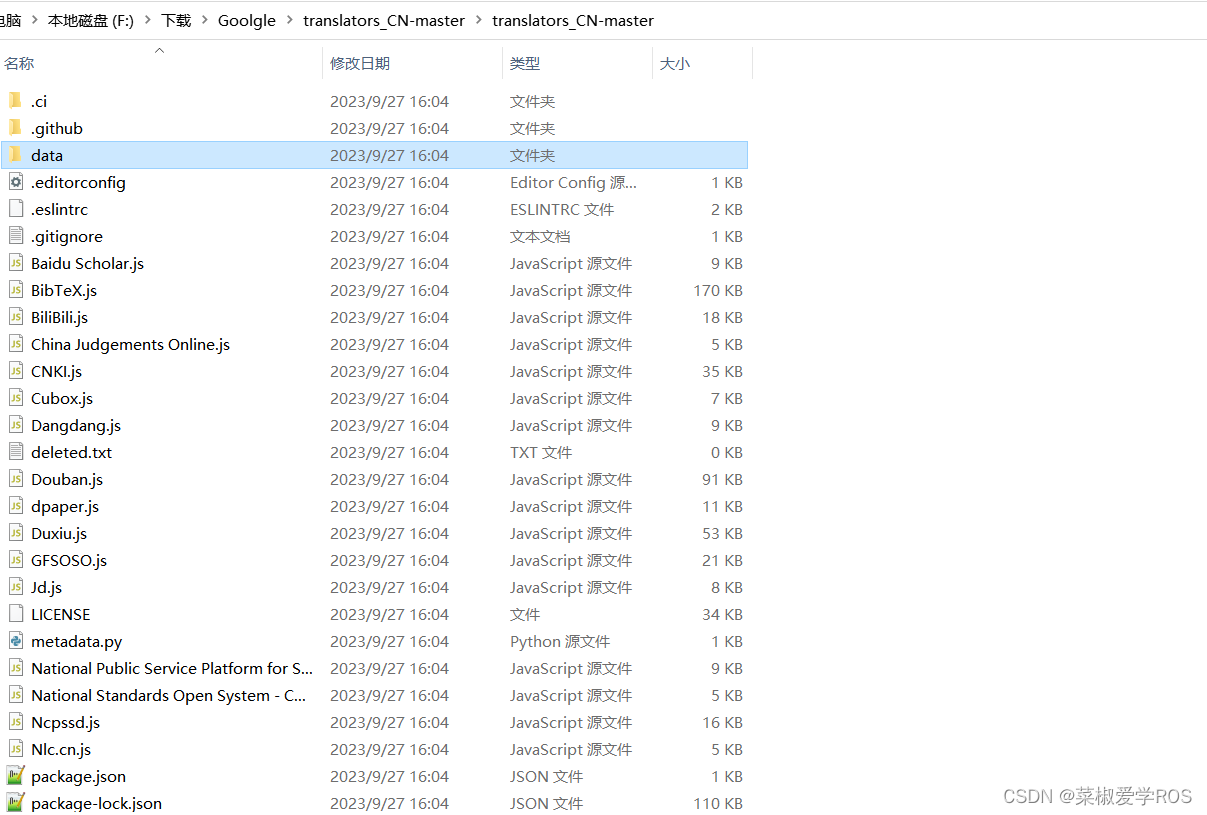Navigate to 下载 in address breadcrumb
This screenshot has width=1207, height=815.
click(x=176, y=20)
